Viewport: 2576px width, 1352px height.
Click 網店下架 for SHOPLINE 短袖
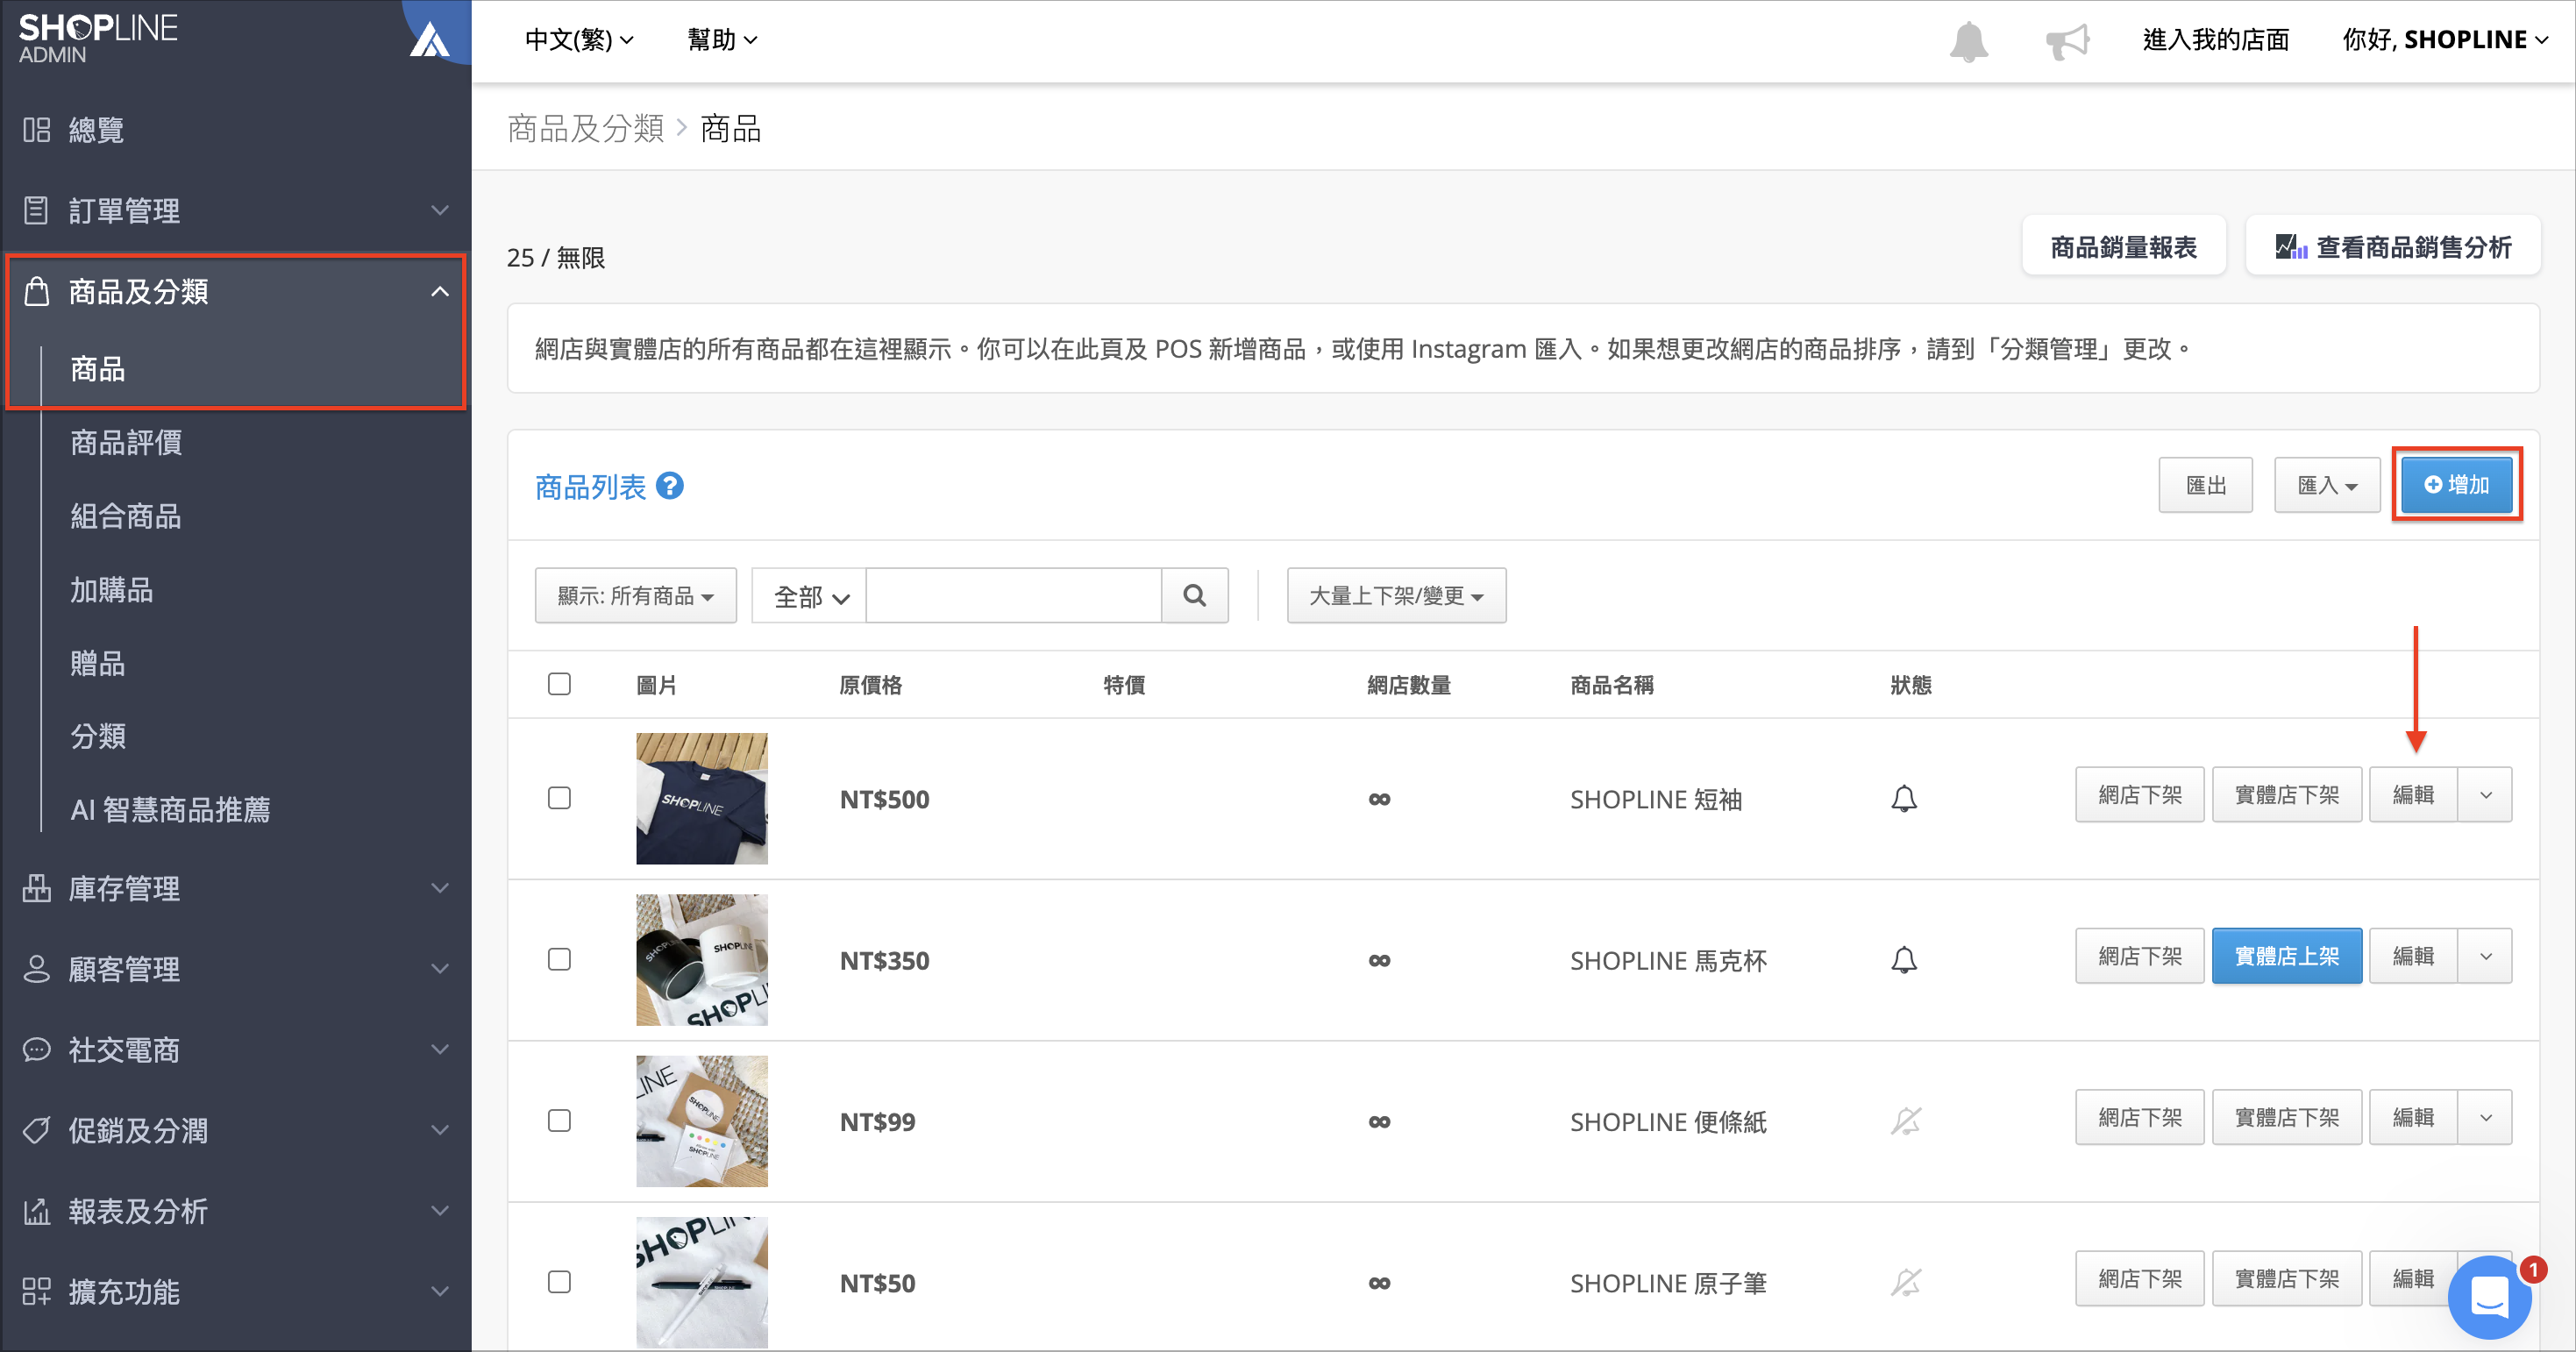coord(2140,795)
